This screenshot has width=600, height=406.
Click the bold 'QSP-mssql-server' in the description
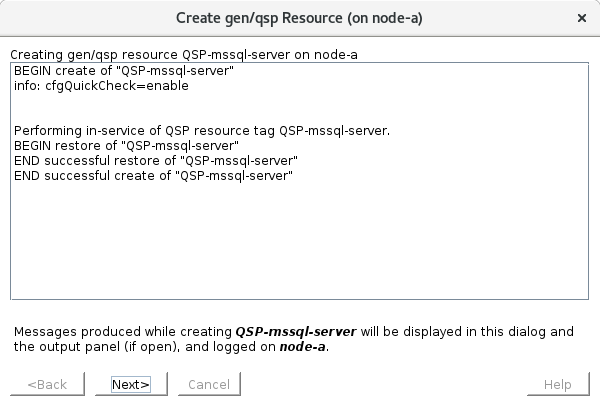point(296,332)
